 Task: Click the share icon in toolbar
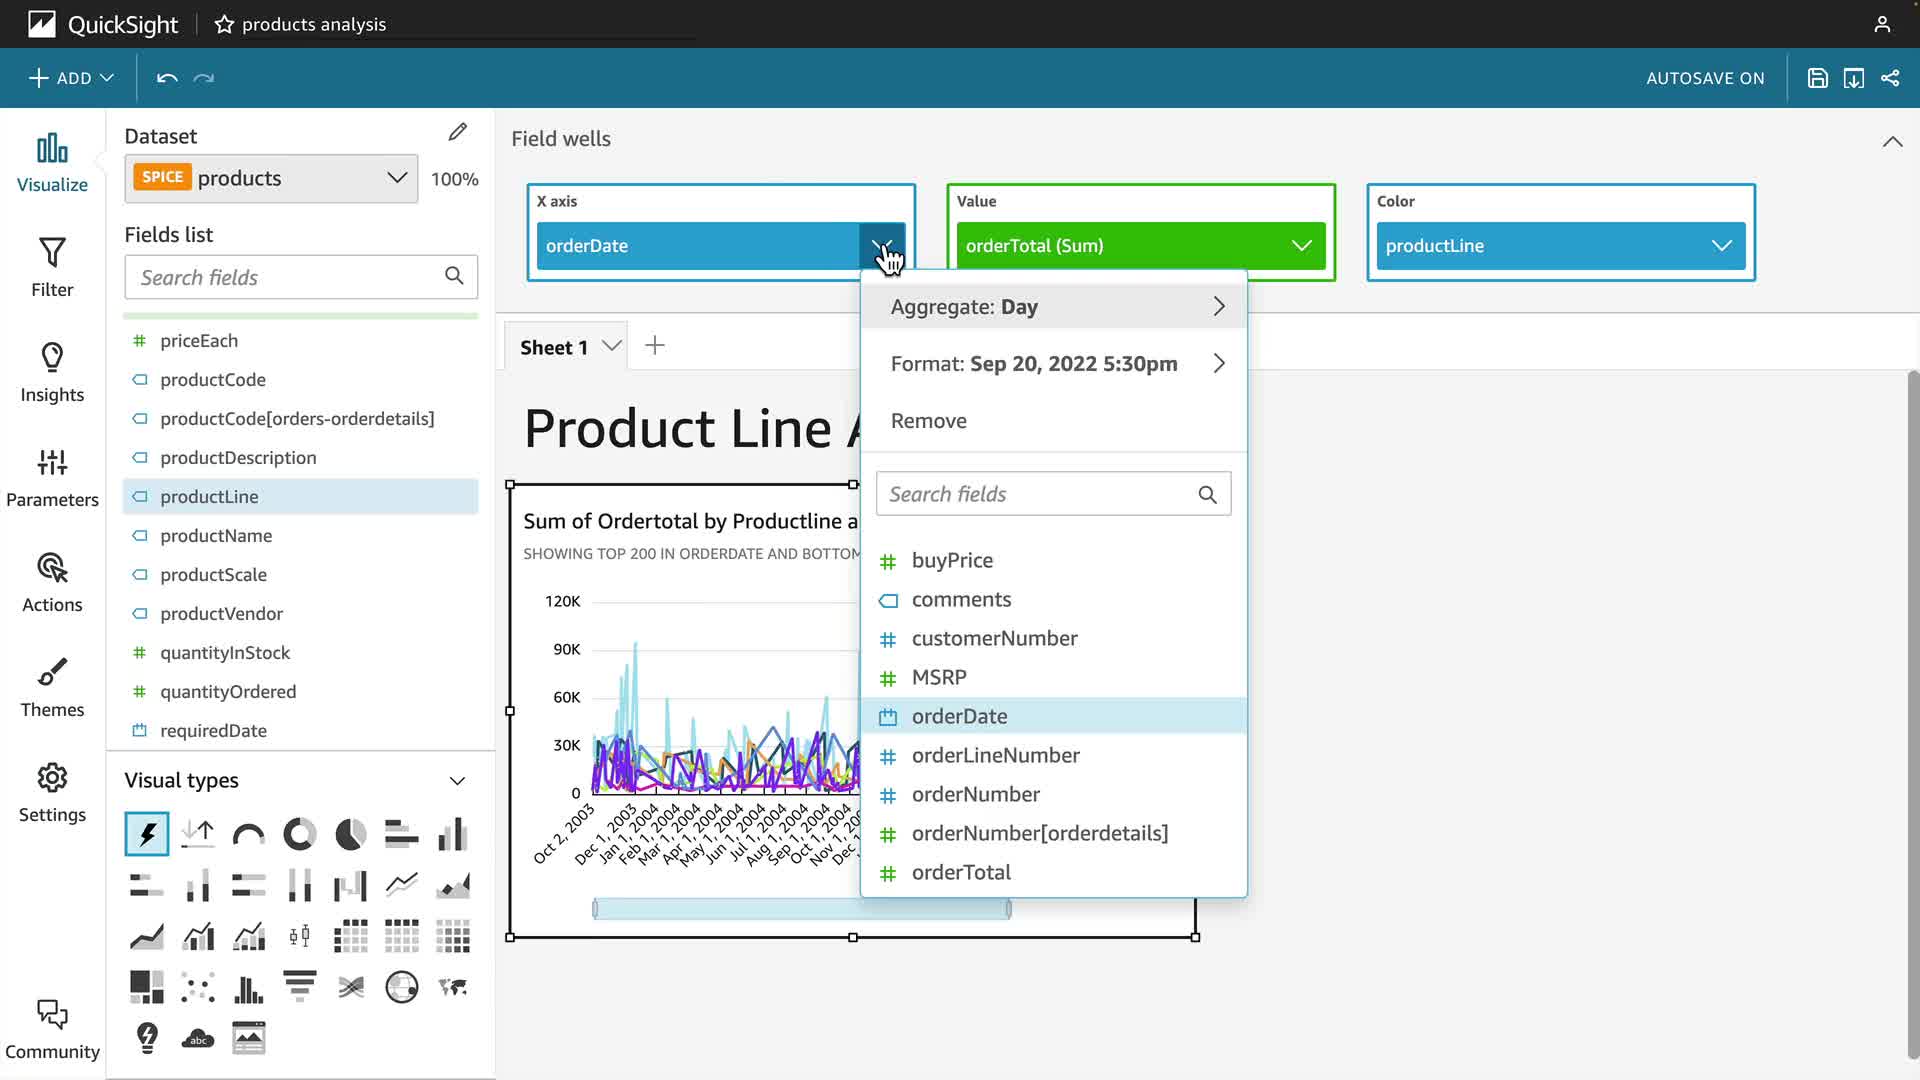click(1890, 78)
